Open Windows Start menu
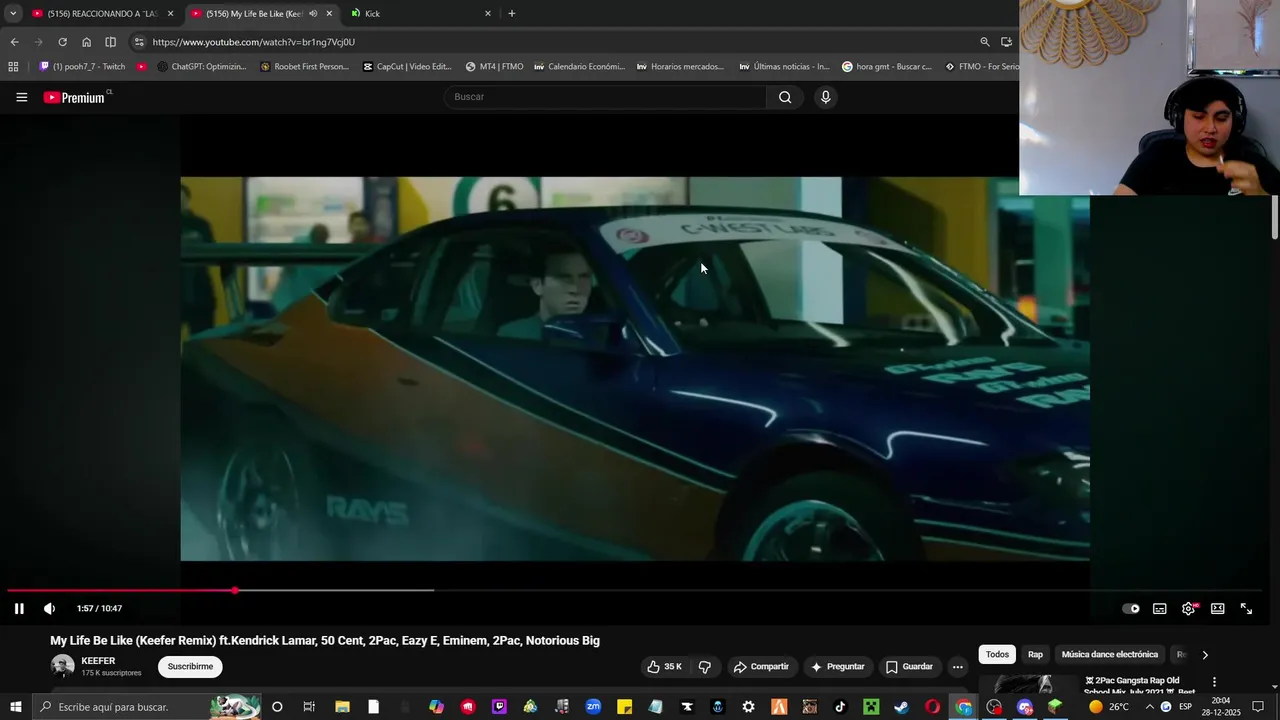The image size is (1280, 720). click(13, 707)
